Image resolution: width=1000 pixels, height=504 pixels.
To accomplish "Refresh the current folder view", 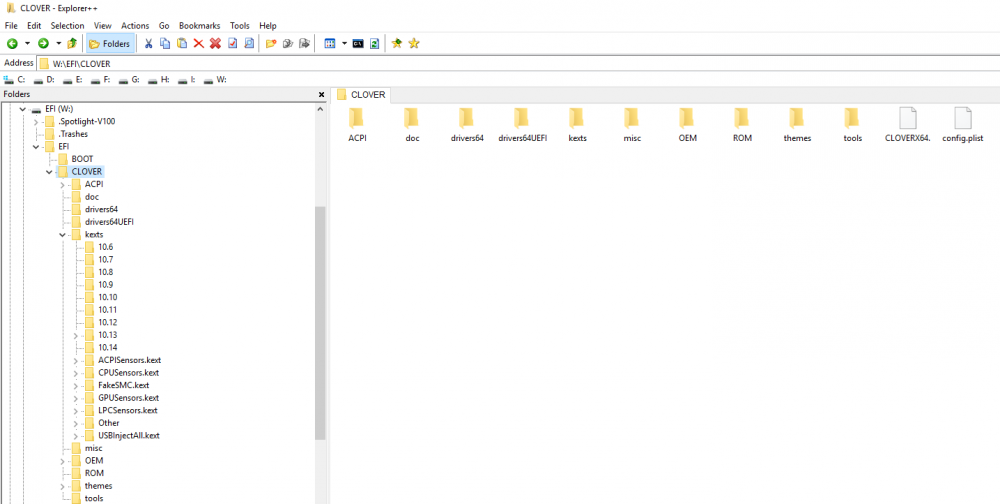I will coord(374,43).
